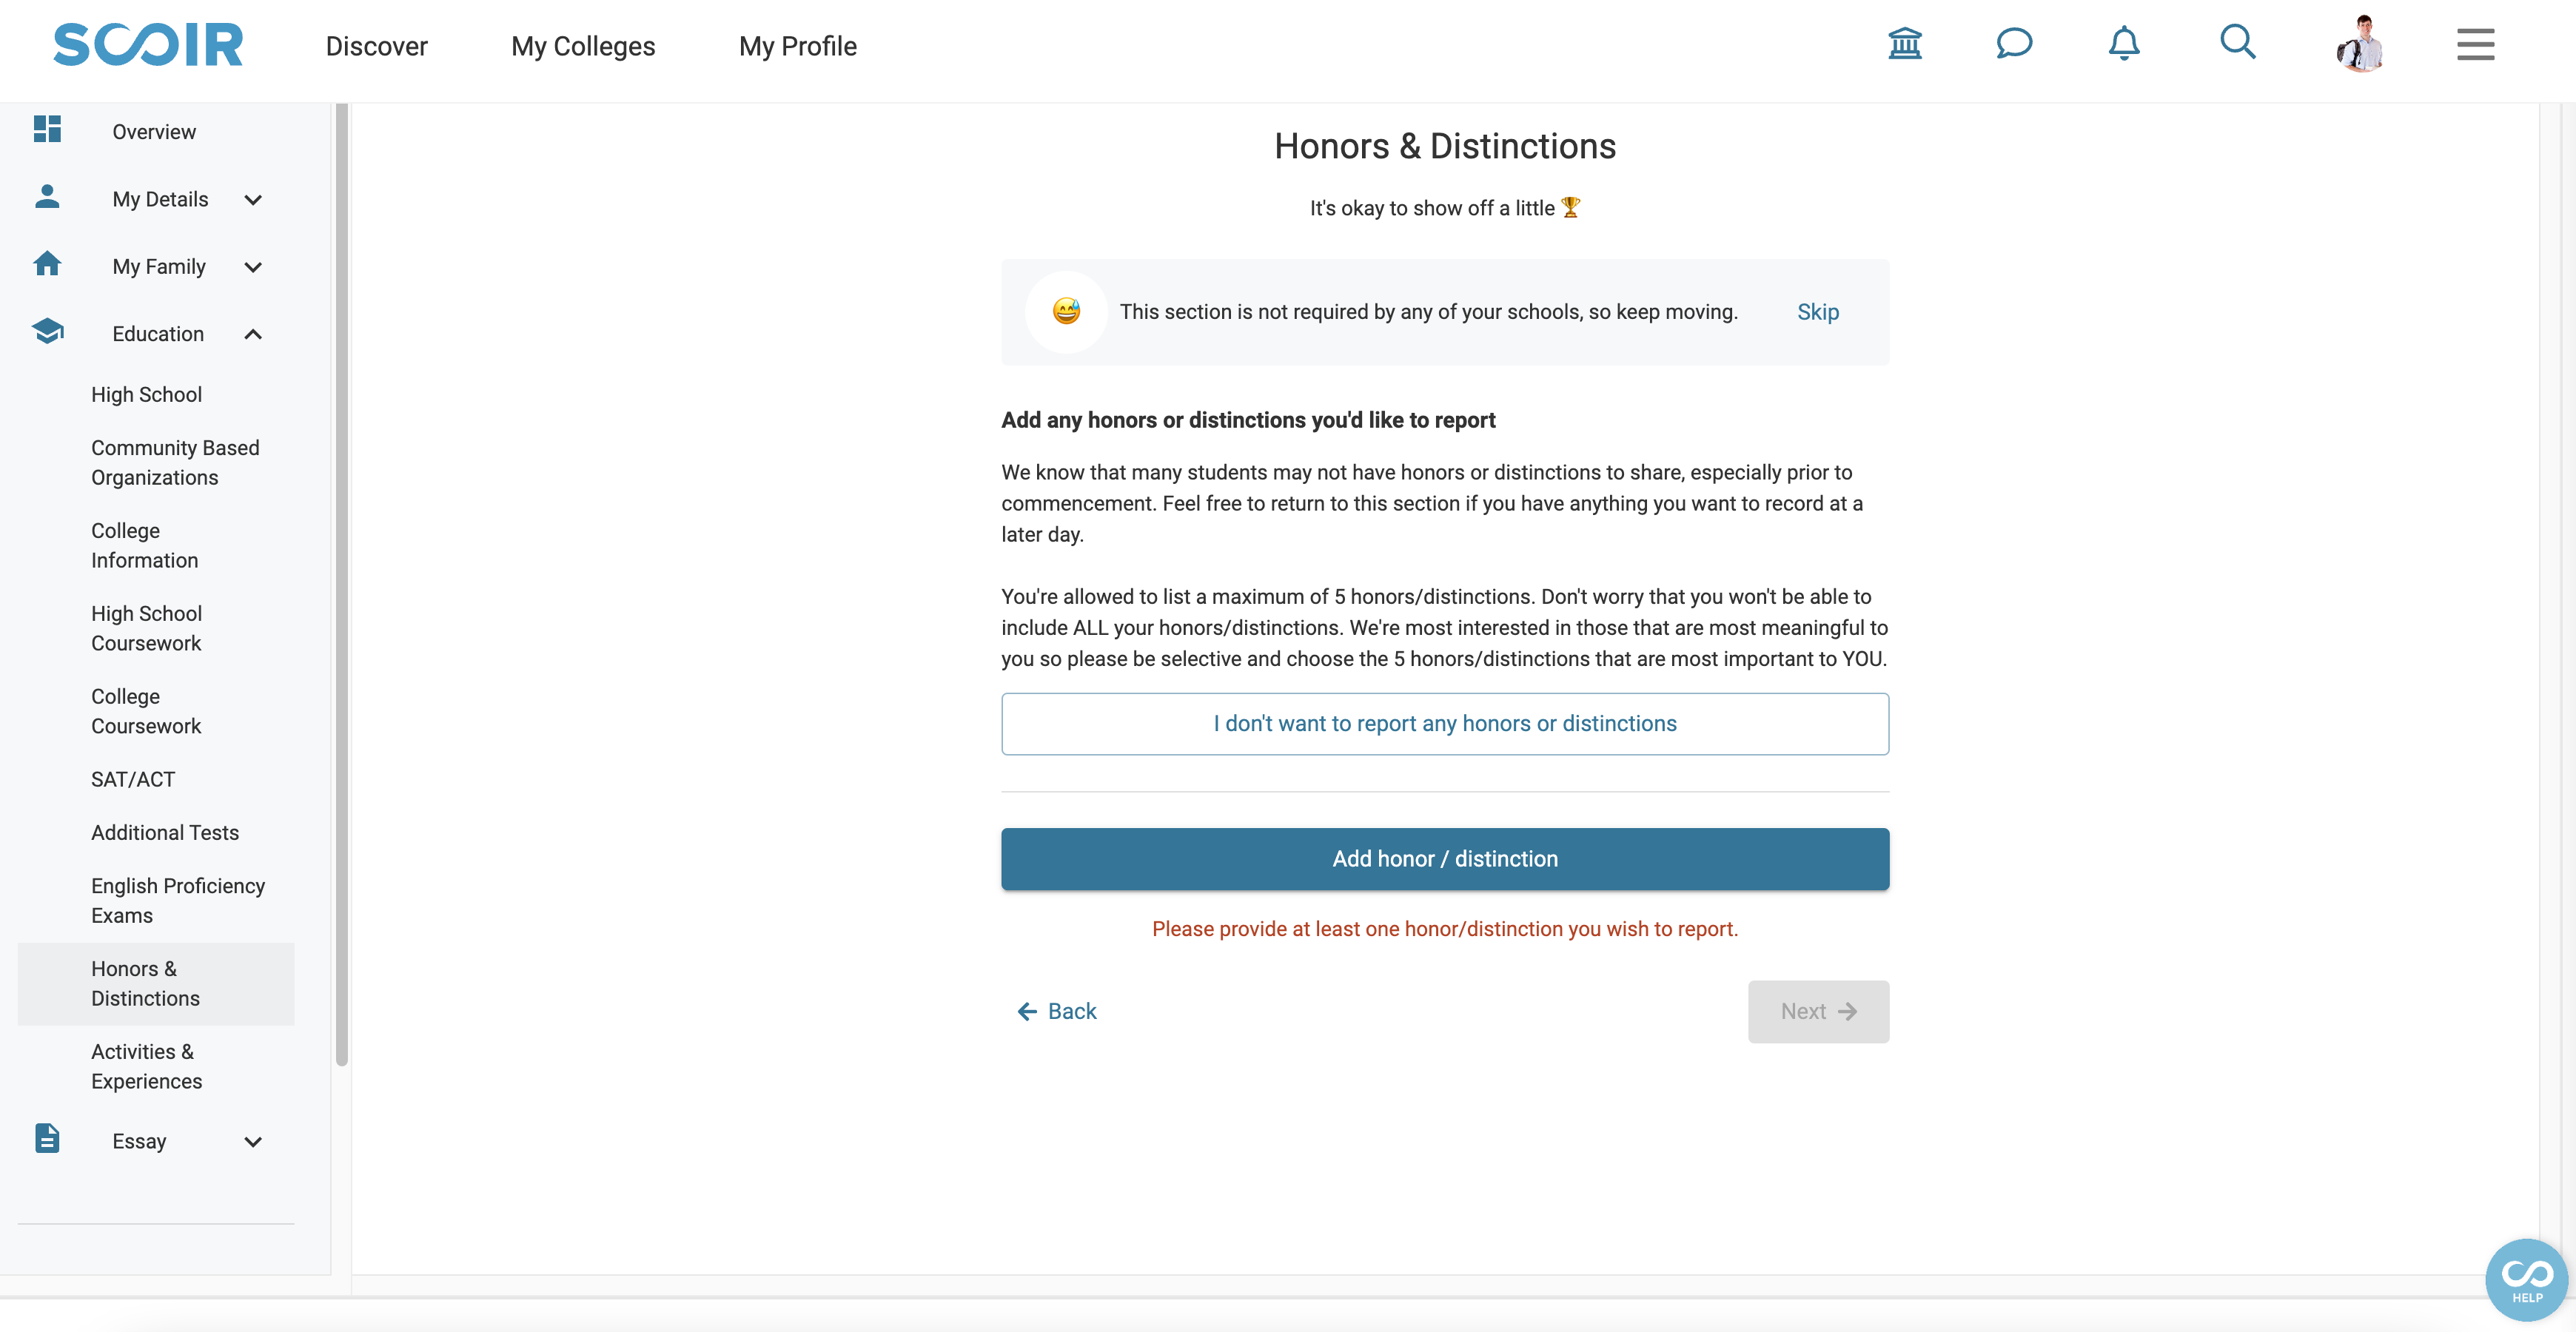Expand the My Family section
2576x1332 pixels.
click(253, 267)
